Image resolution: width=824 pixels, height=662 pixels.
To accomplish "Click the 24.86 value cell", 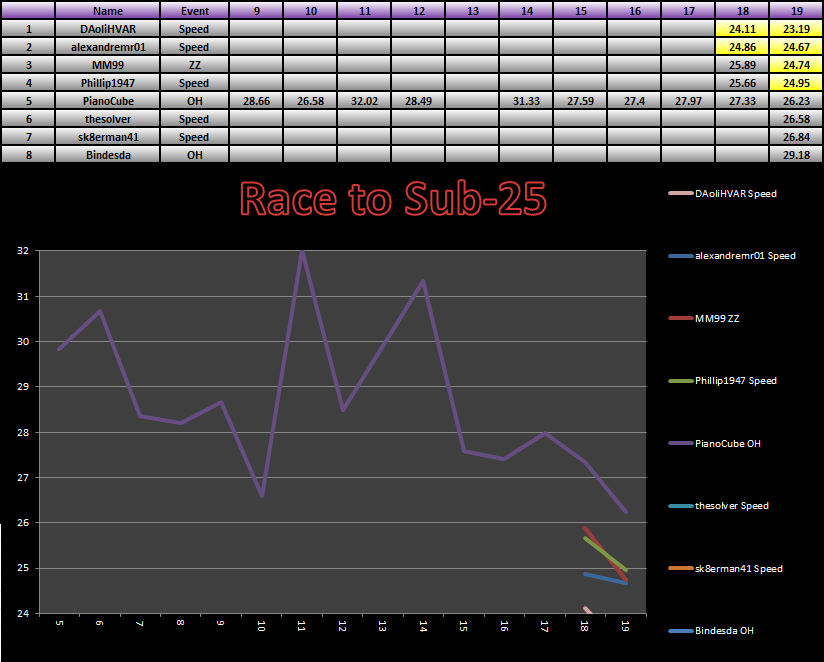I will point(742,47).
